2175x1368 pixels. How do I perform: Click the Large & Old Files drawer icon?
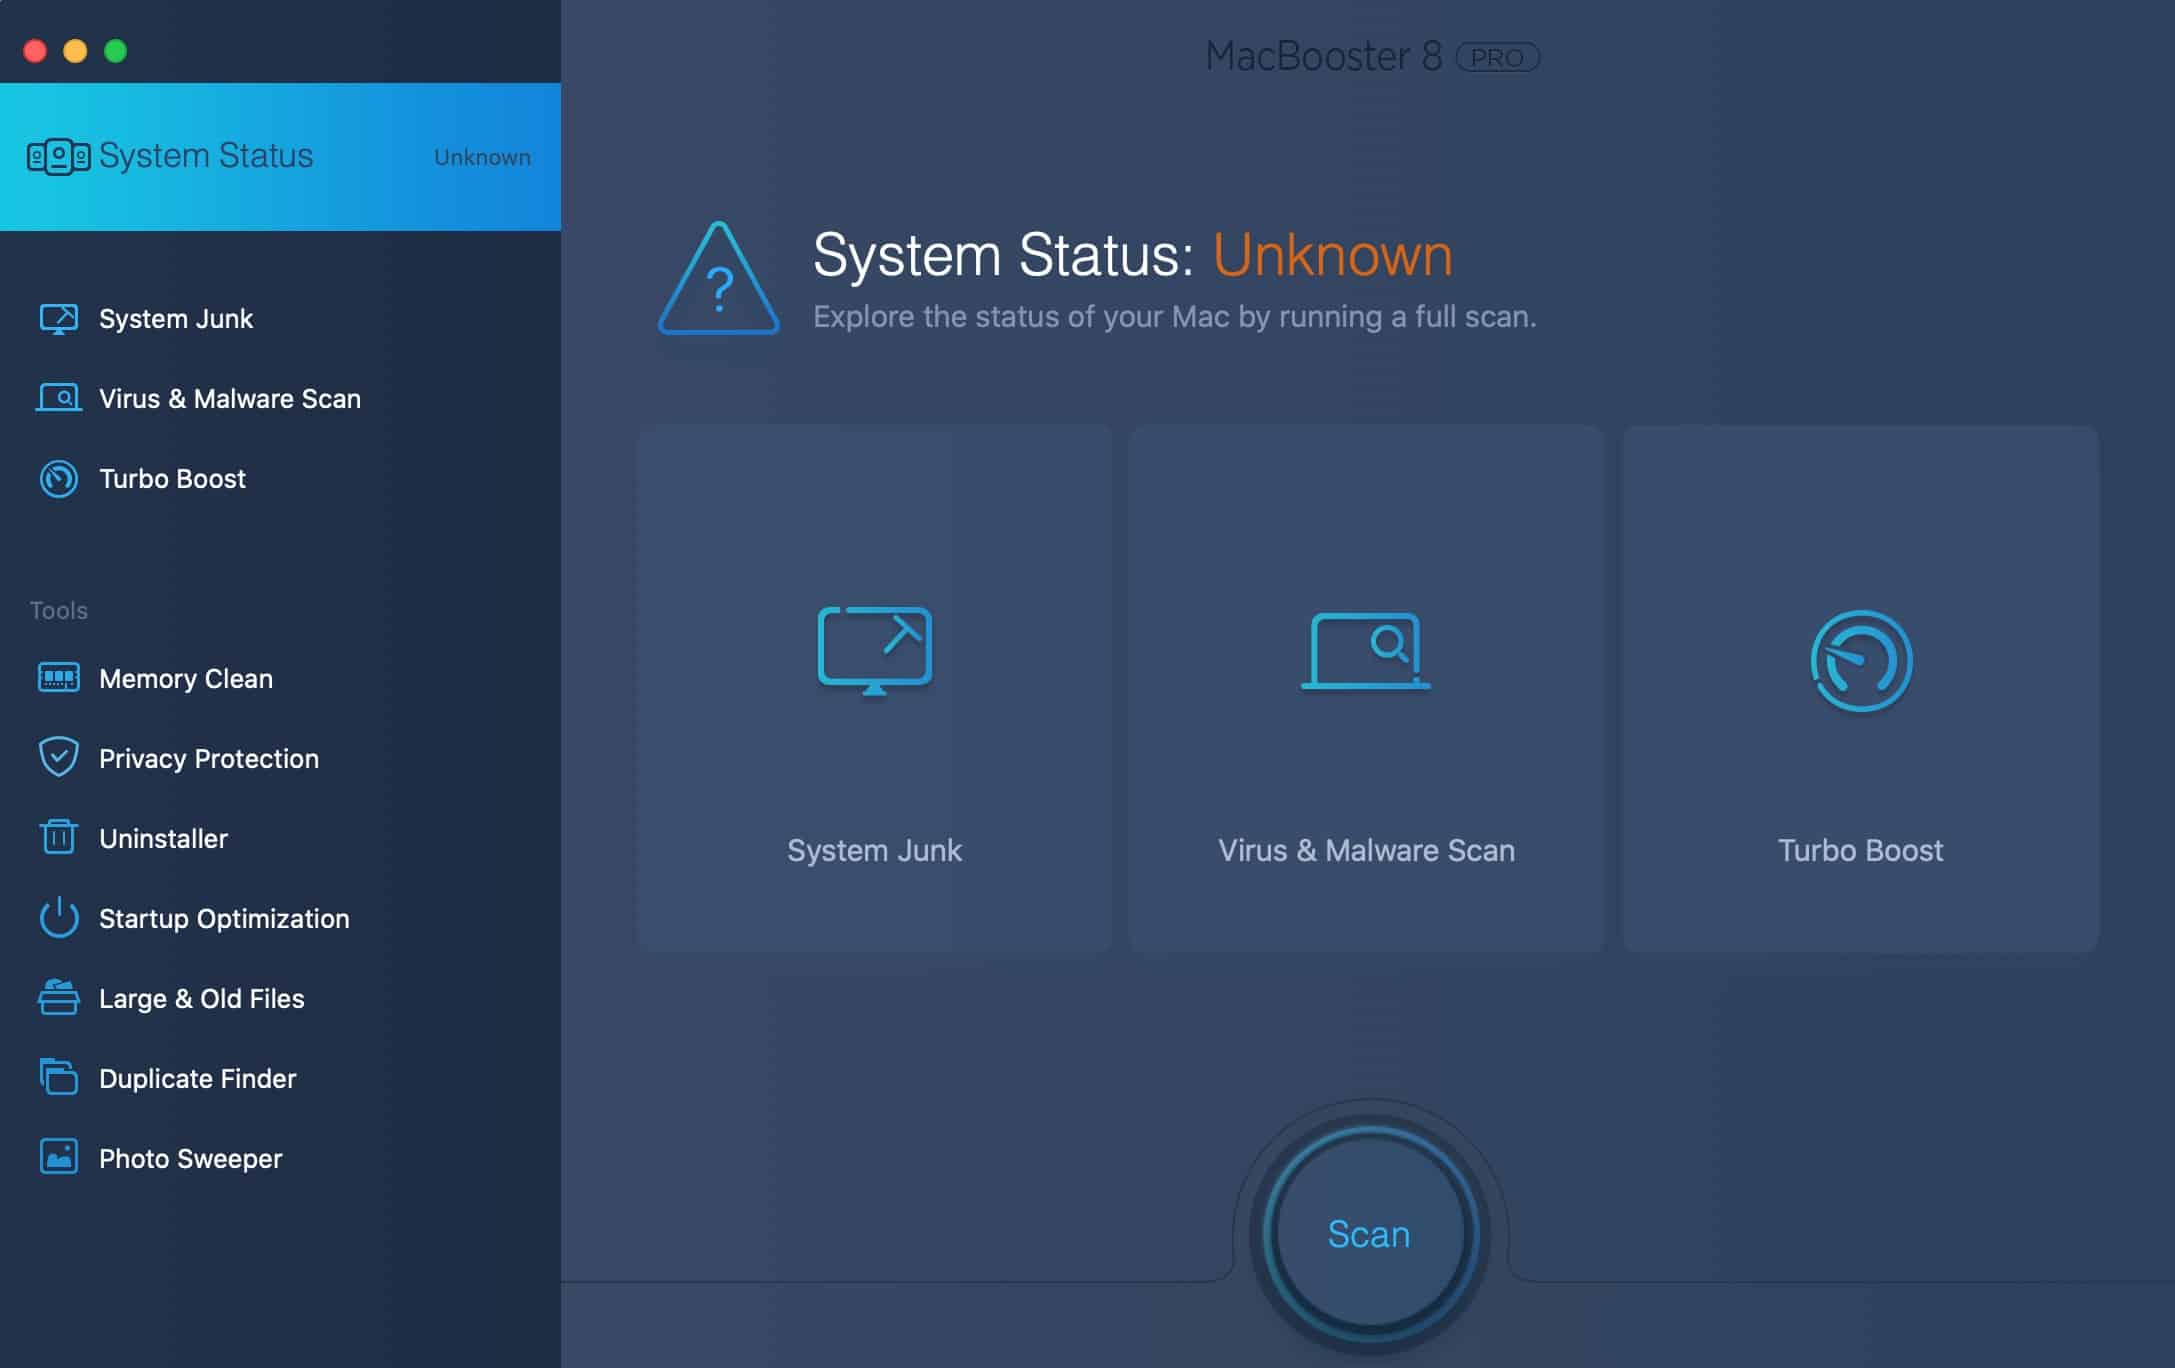click(x=59, y=998)
